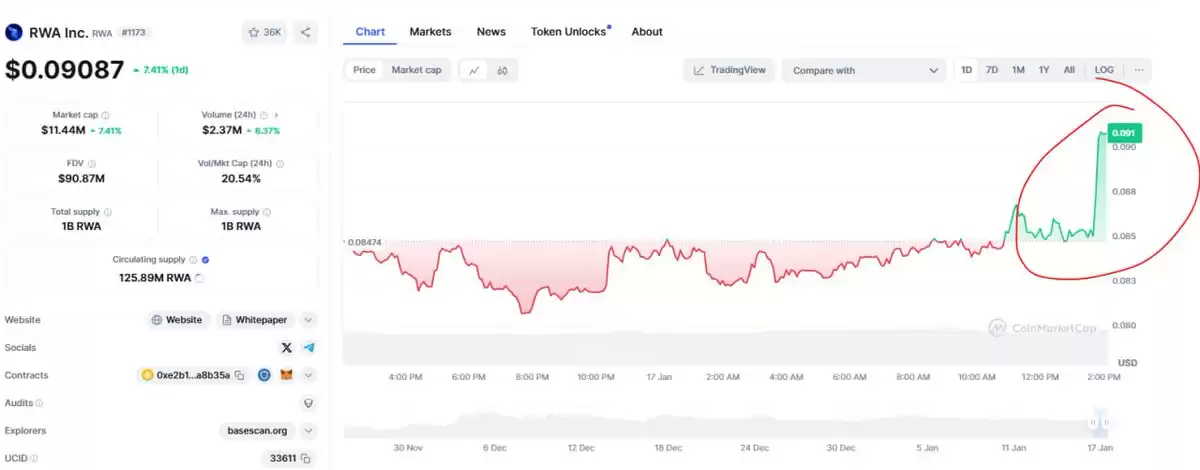Select the line chart icon

(474, 70)
